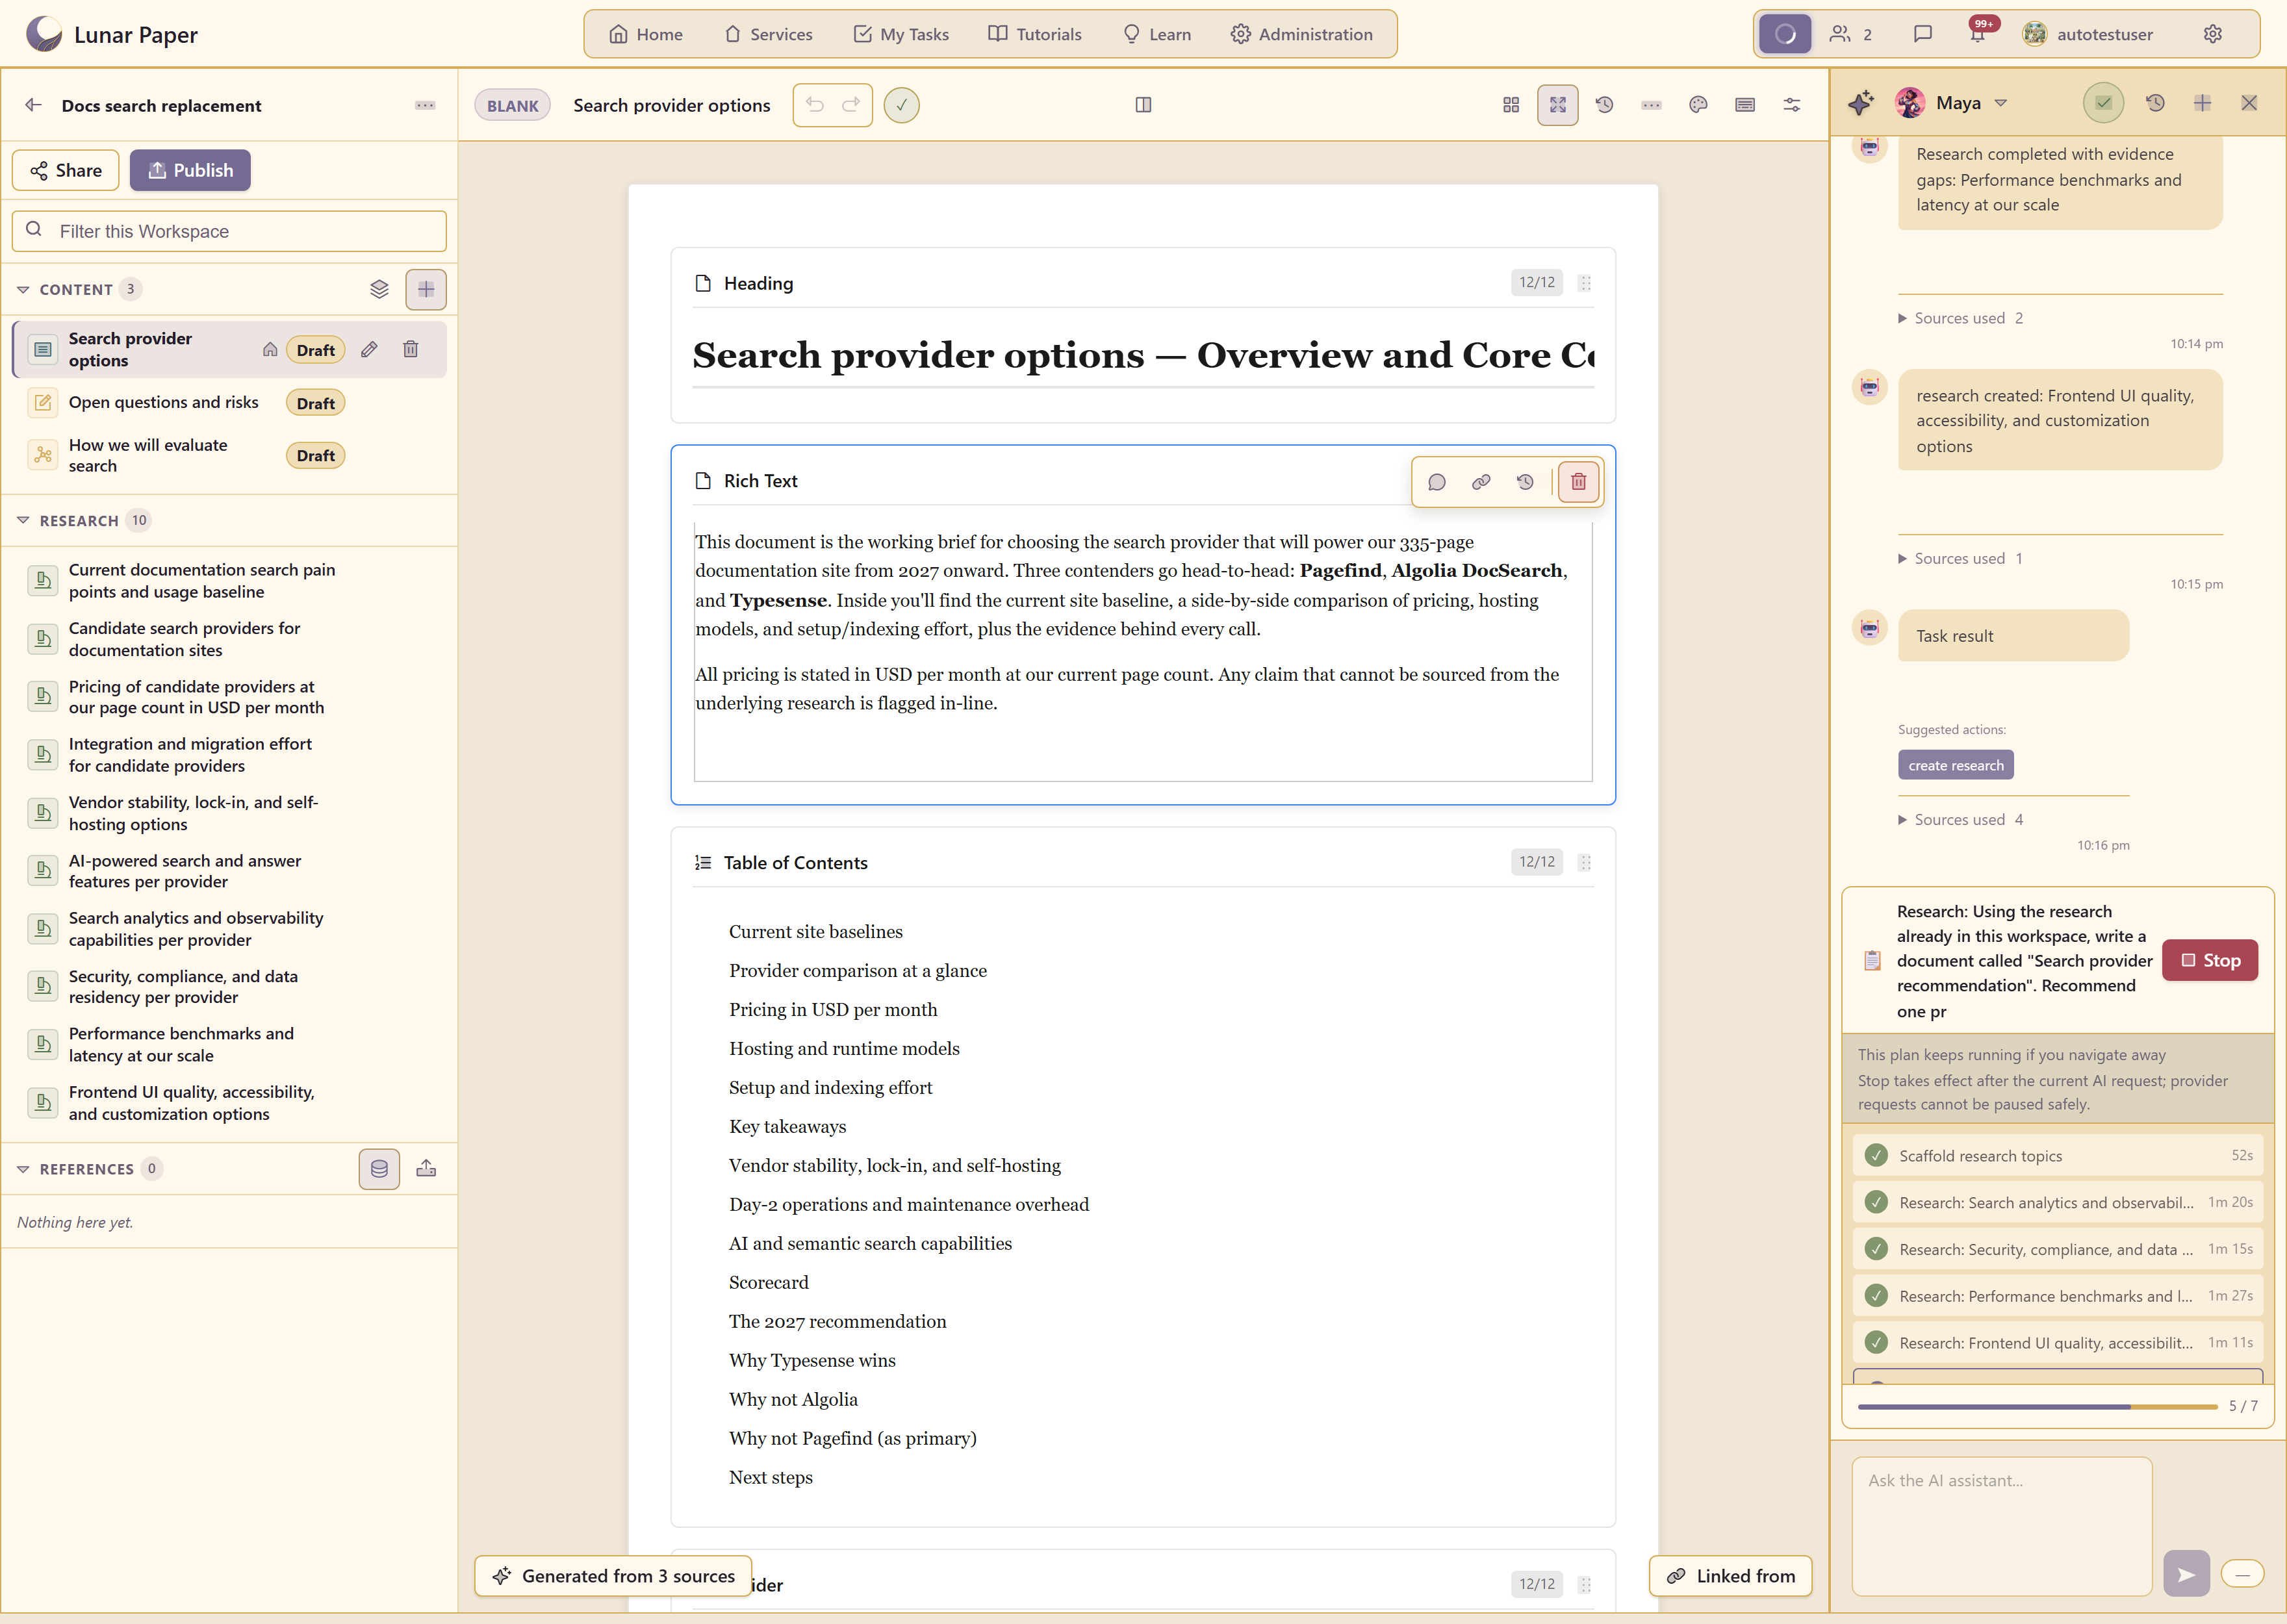2287x1624 pixels.
Task: Open the grid layout view icon
Action: (x=1510, y=105)
